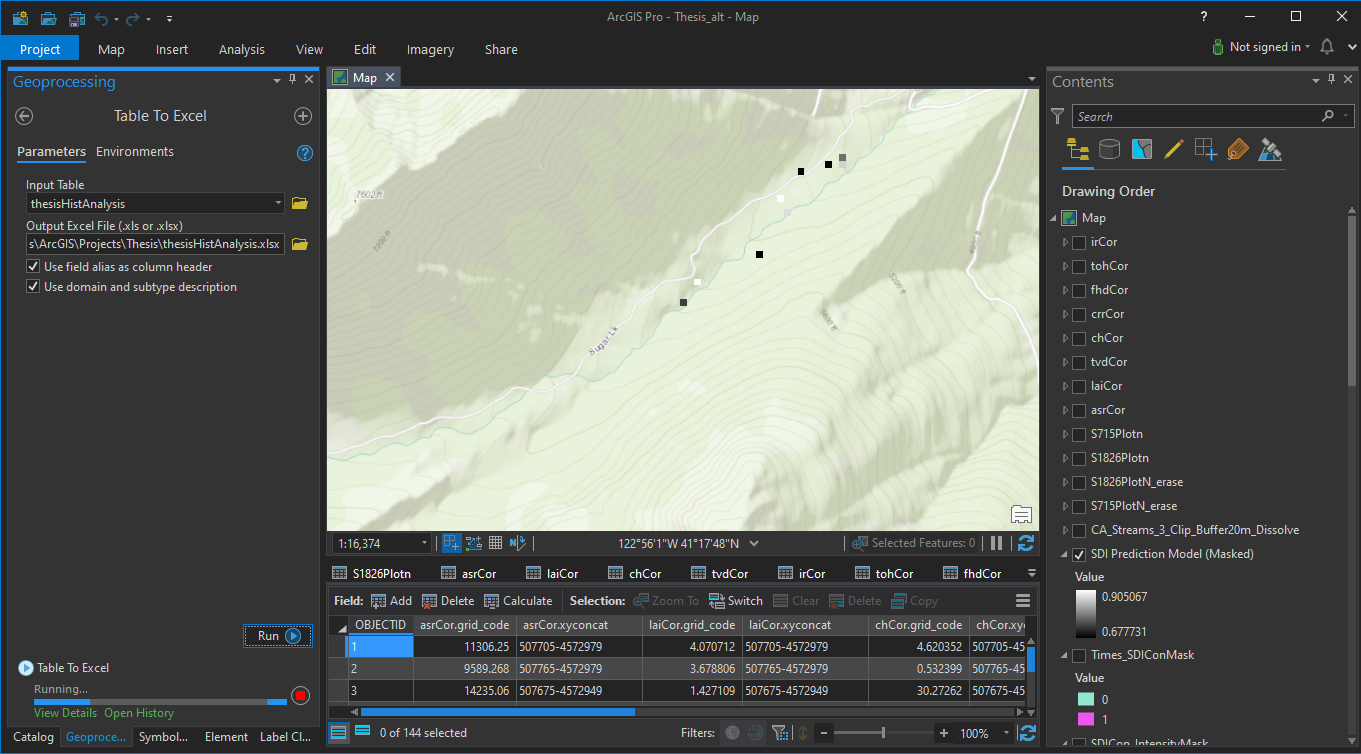The width and height of the screenshot is (1361, 754).
Task: Click the add tool plus icon beside Table To Excel
Action: click(303, 116)
